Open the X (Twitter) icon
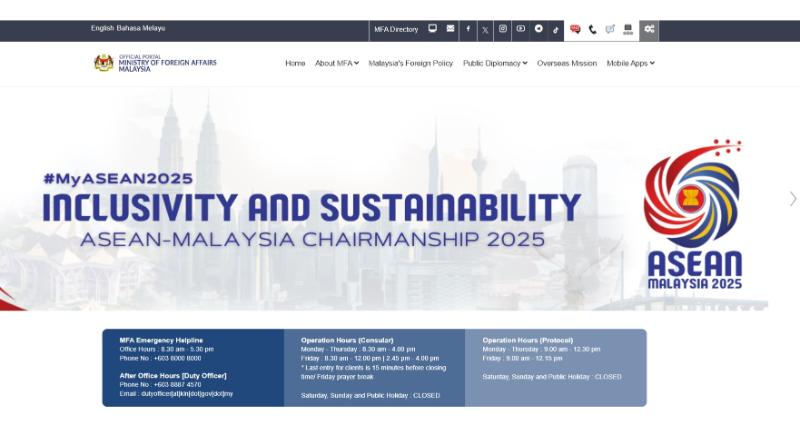The image size is (800, 445). click(485, 30)
